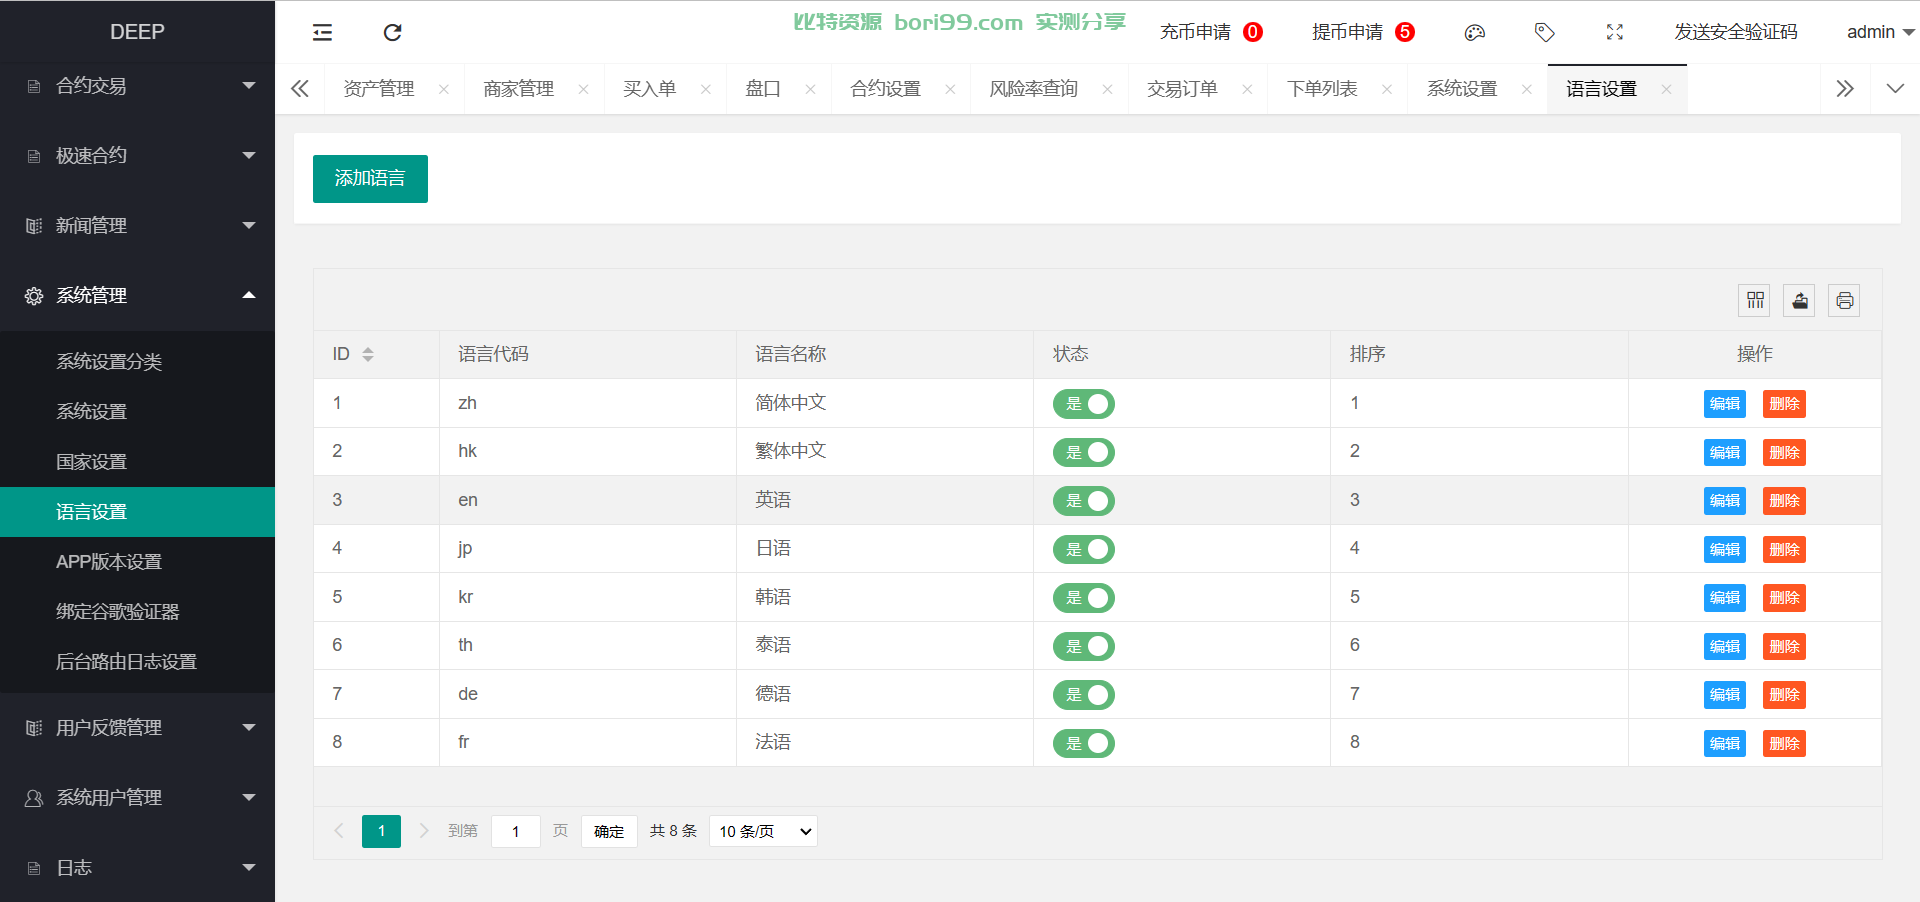Click 编辑 for the jp row
This screenshot has width=1920, height=902.
1724,549
